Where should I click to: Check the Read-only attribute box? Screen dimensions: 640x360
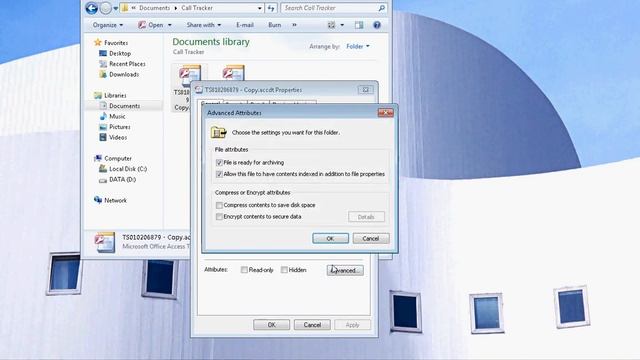click(244, 270)
